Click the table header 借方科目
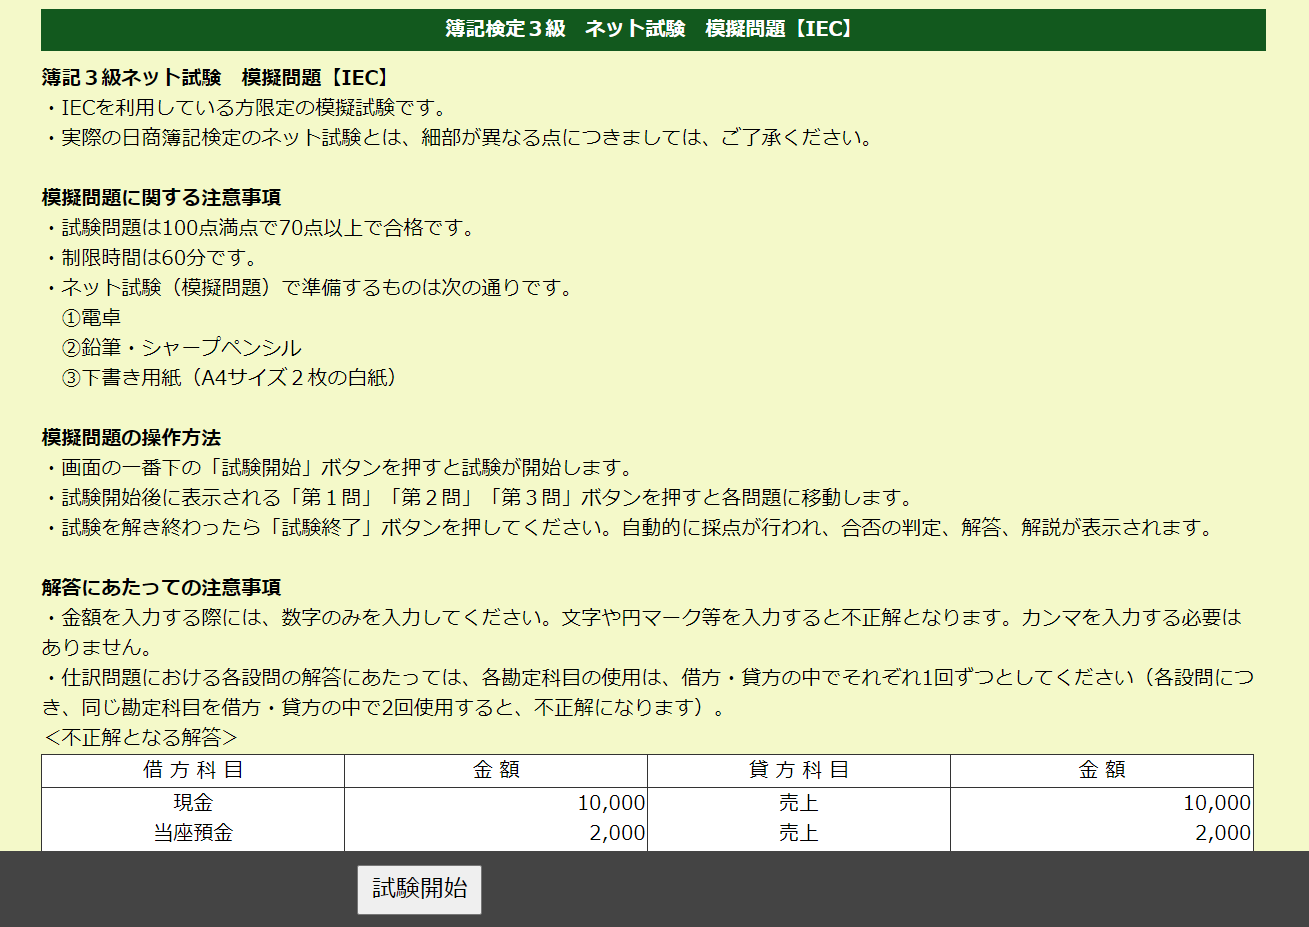Image resolution: width=1309 pixels, height=927 pixels. (x=193, y=770)
